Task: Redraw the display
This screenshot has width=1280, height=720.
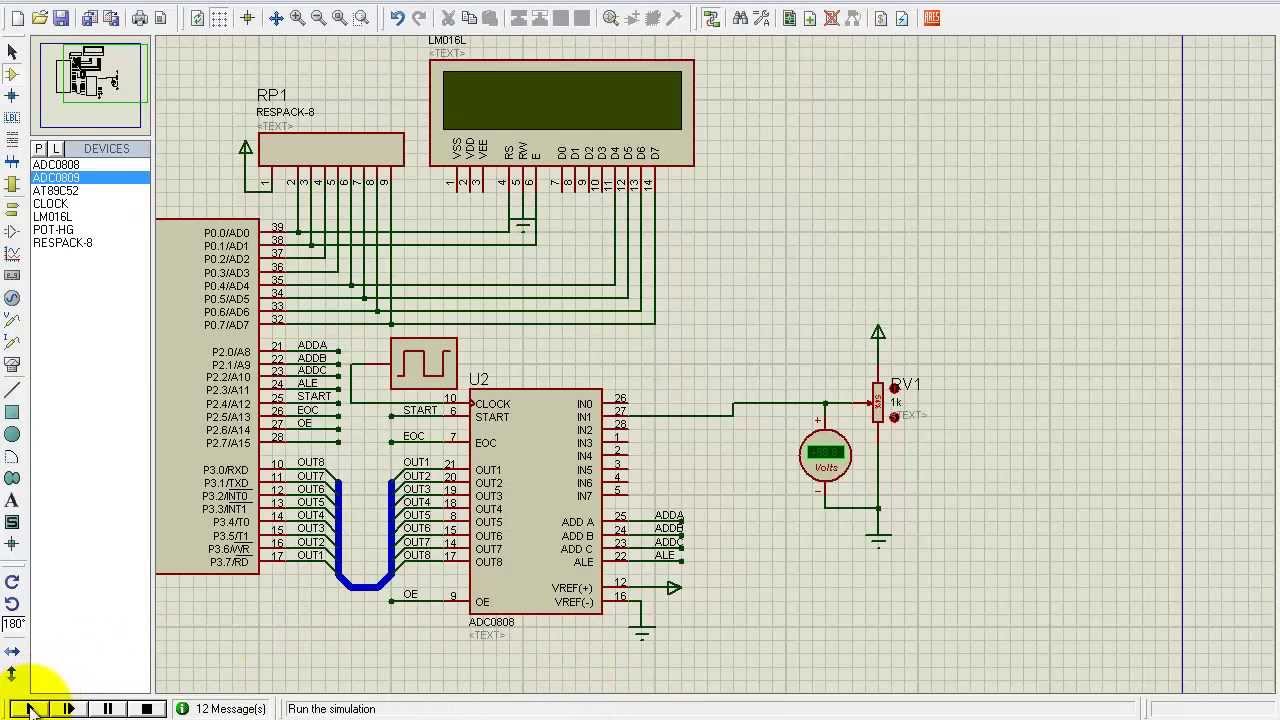Action: pyautogui.click(x=197, y=18)
